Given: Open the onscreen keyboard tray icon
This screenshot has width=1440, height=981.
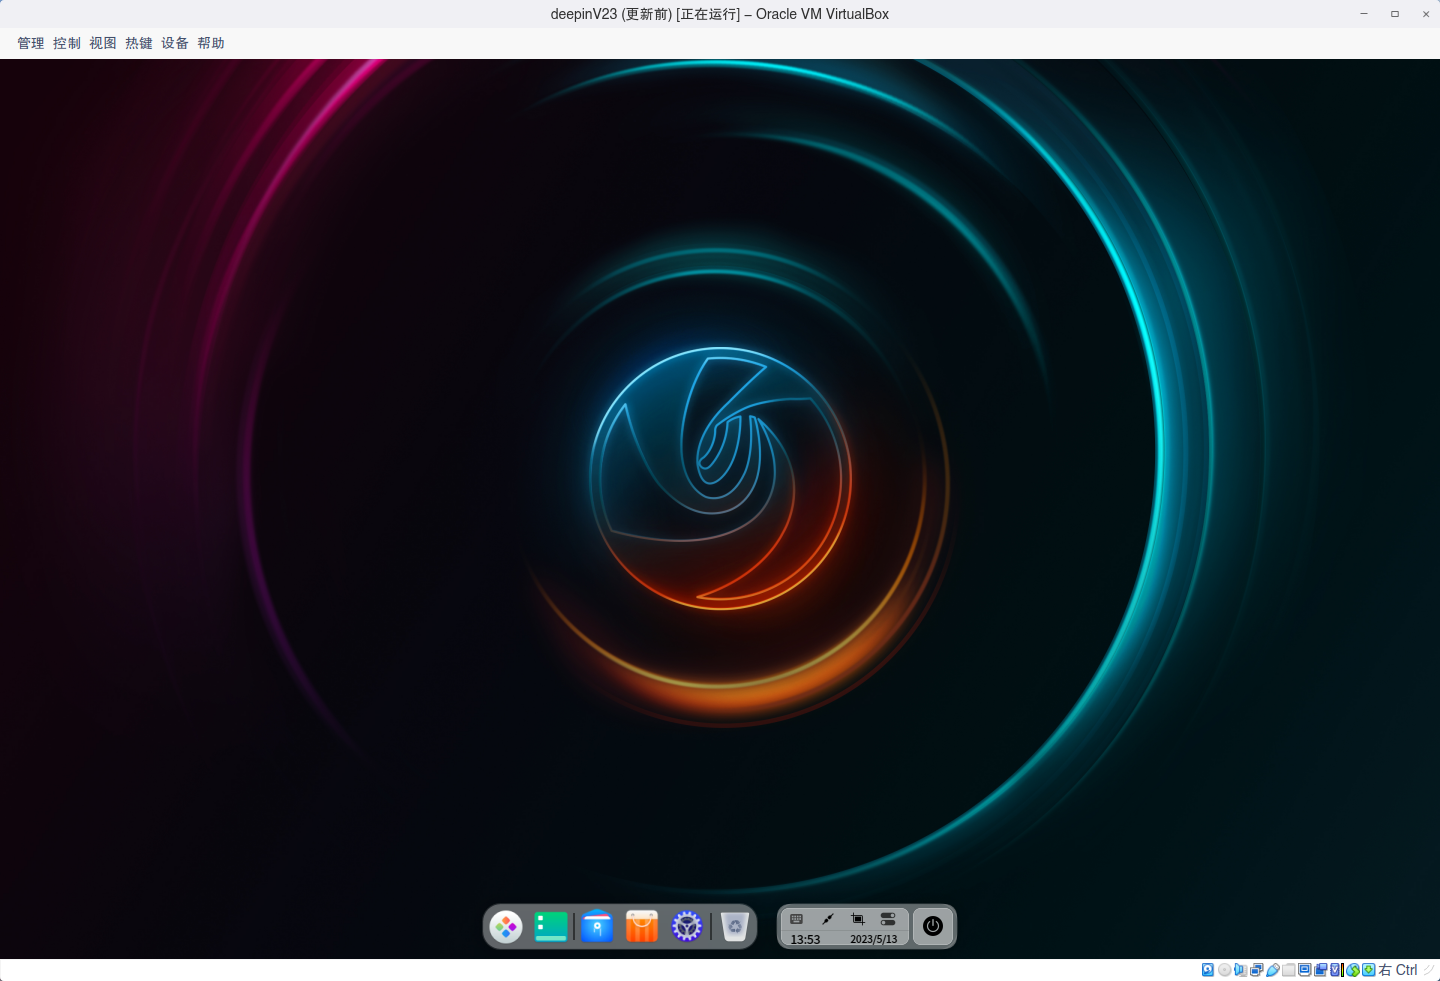Looking at the screenshot, I should (797, 918).
